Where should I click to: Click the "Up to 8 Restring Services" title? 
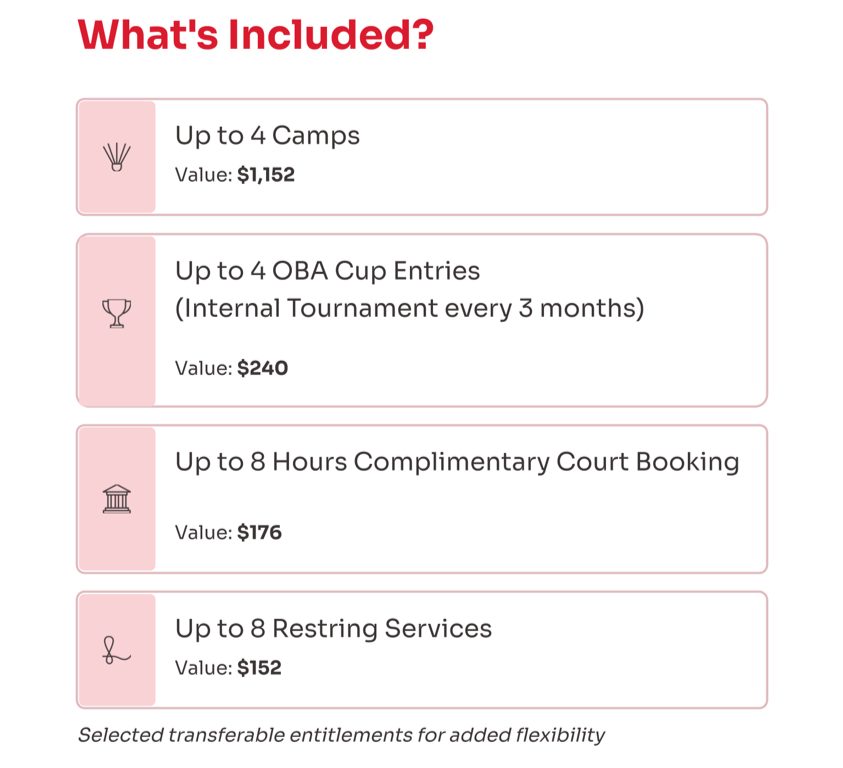tap(333, 628)
